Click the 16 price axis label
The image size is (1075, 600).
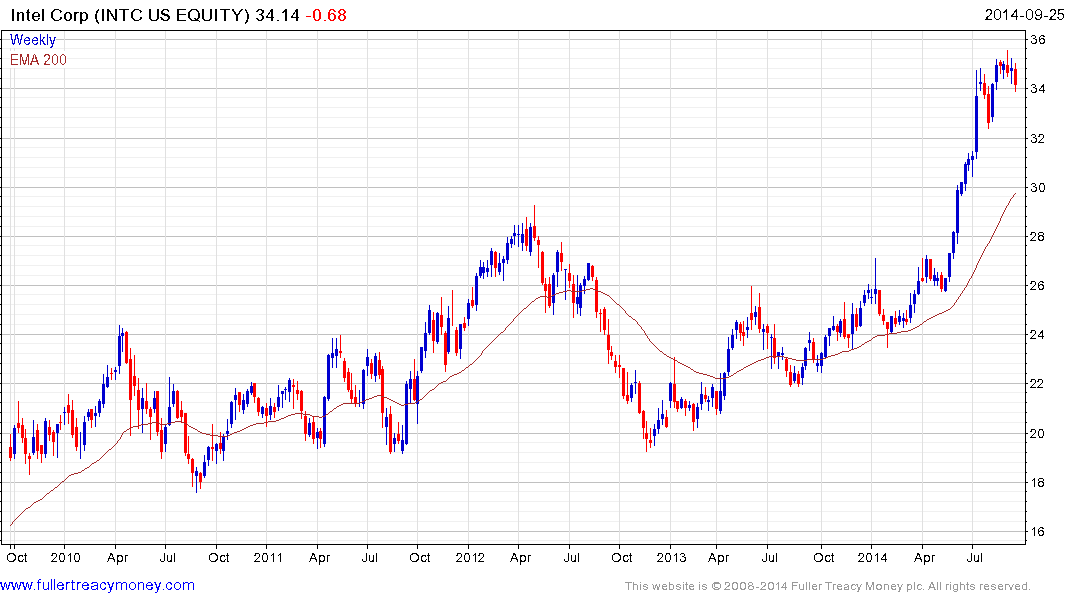pos(1038,531)
